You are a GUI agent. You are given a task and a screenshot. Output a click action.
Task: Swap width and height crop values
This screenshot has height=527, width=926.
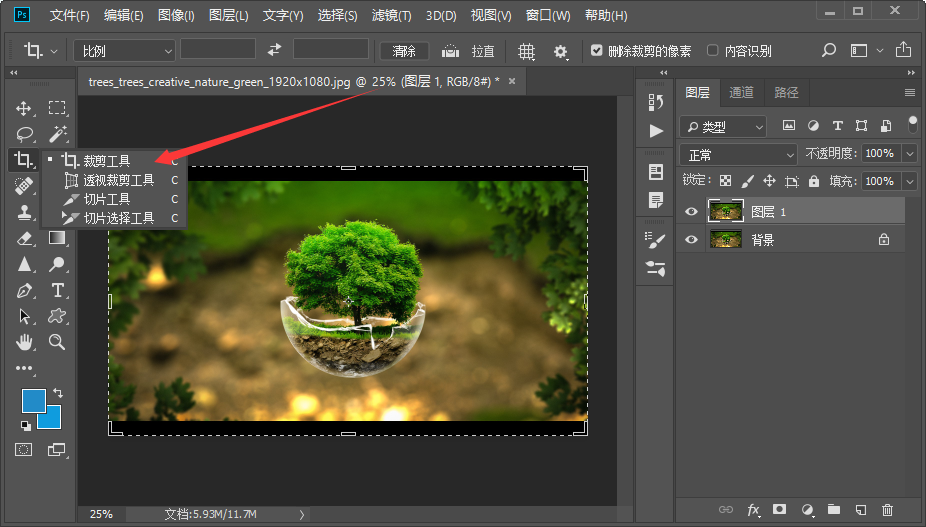[275, 50]
